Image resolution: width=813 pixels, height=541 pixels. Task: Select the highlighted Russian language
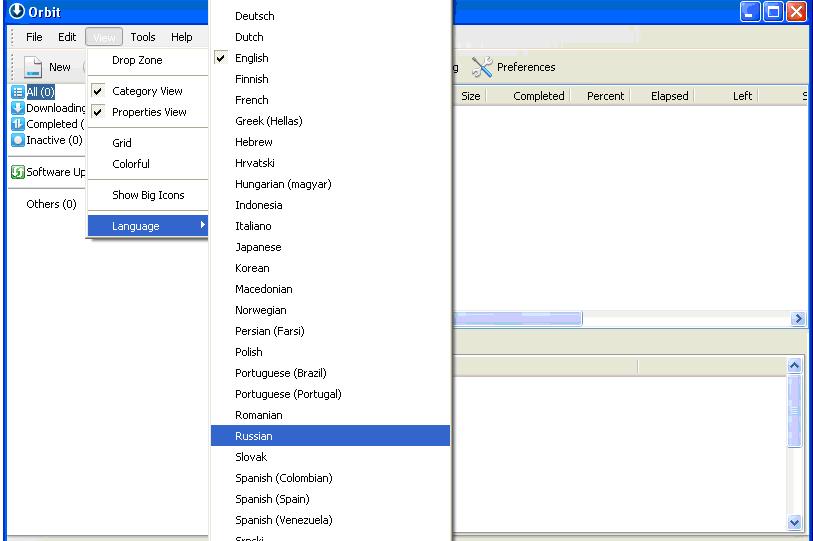(x=330, y=436)
